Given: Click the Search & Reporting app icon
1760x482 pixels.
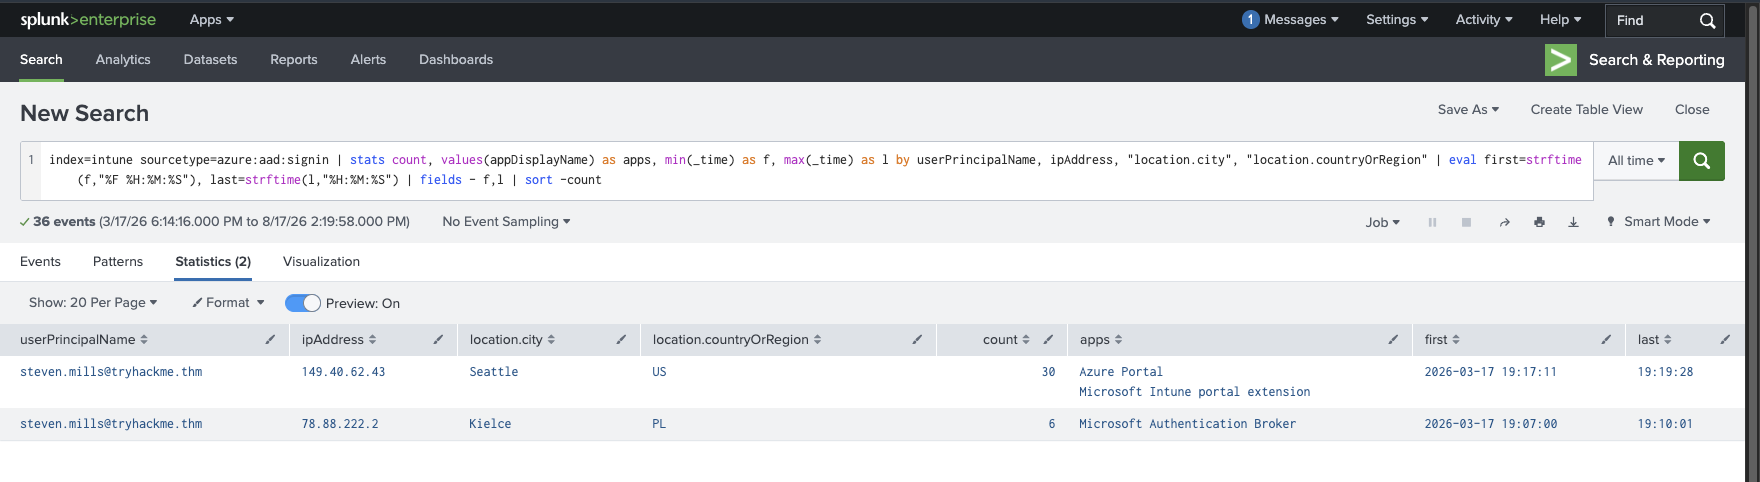Looking at the screenshot, I should click(x=1560, y=60).
